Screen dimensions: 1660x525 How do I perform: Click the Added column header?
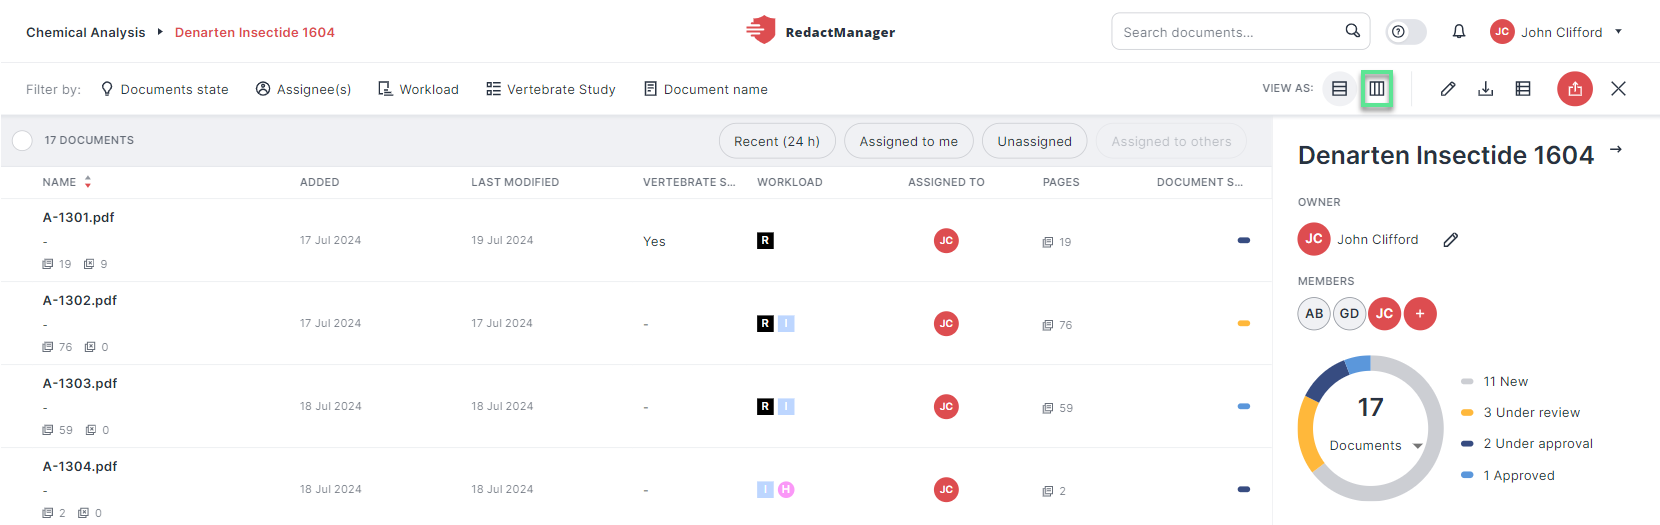[x=320, y=182]
